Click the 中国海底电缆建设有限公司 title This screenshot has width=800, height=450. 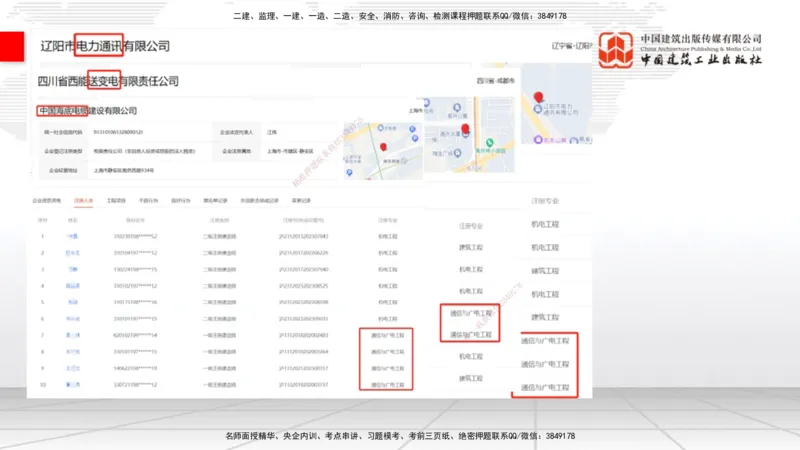(x=88, y=111)
